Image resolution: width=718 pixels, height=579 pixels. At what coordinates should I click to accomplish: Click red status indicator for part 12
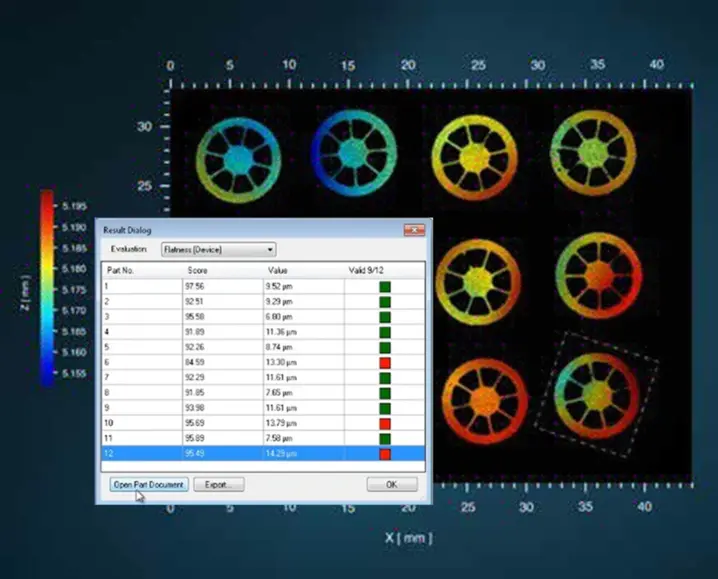coord(384,455)
